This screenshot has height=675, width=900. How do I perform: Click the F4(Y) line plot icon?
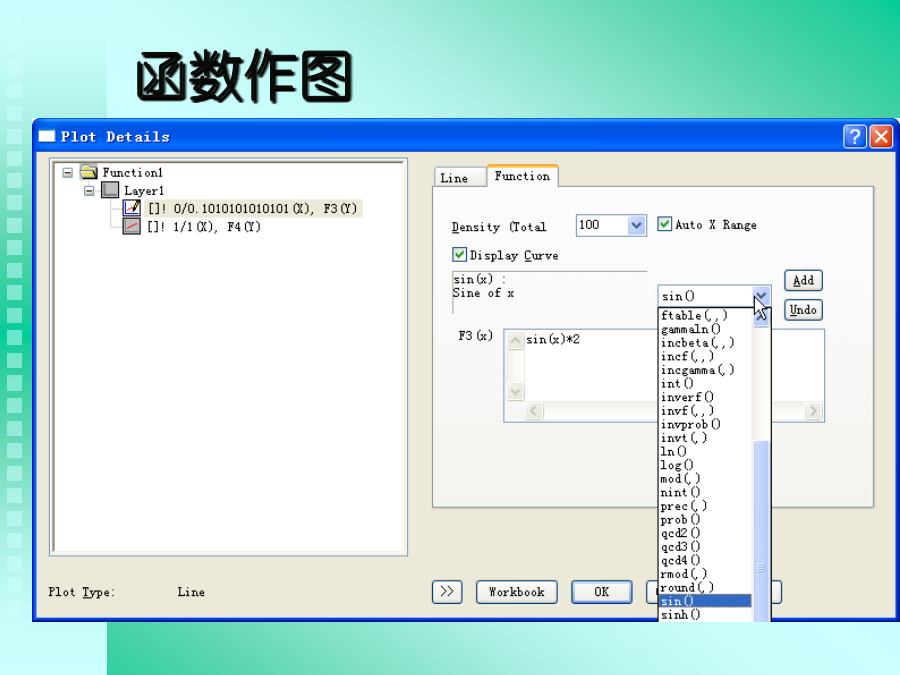click(x=132, y=226)
